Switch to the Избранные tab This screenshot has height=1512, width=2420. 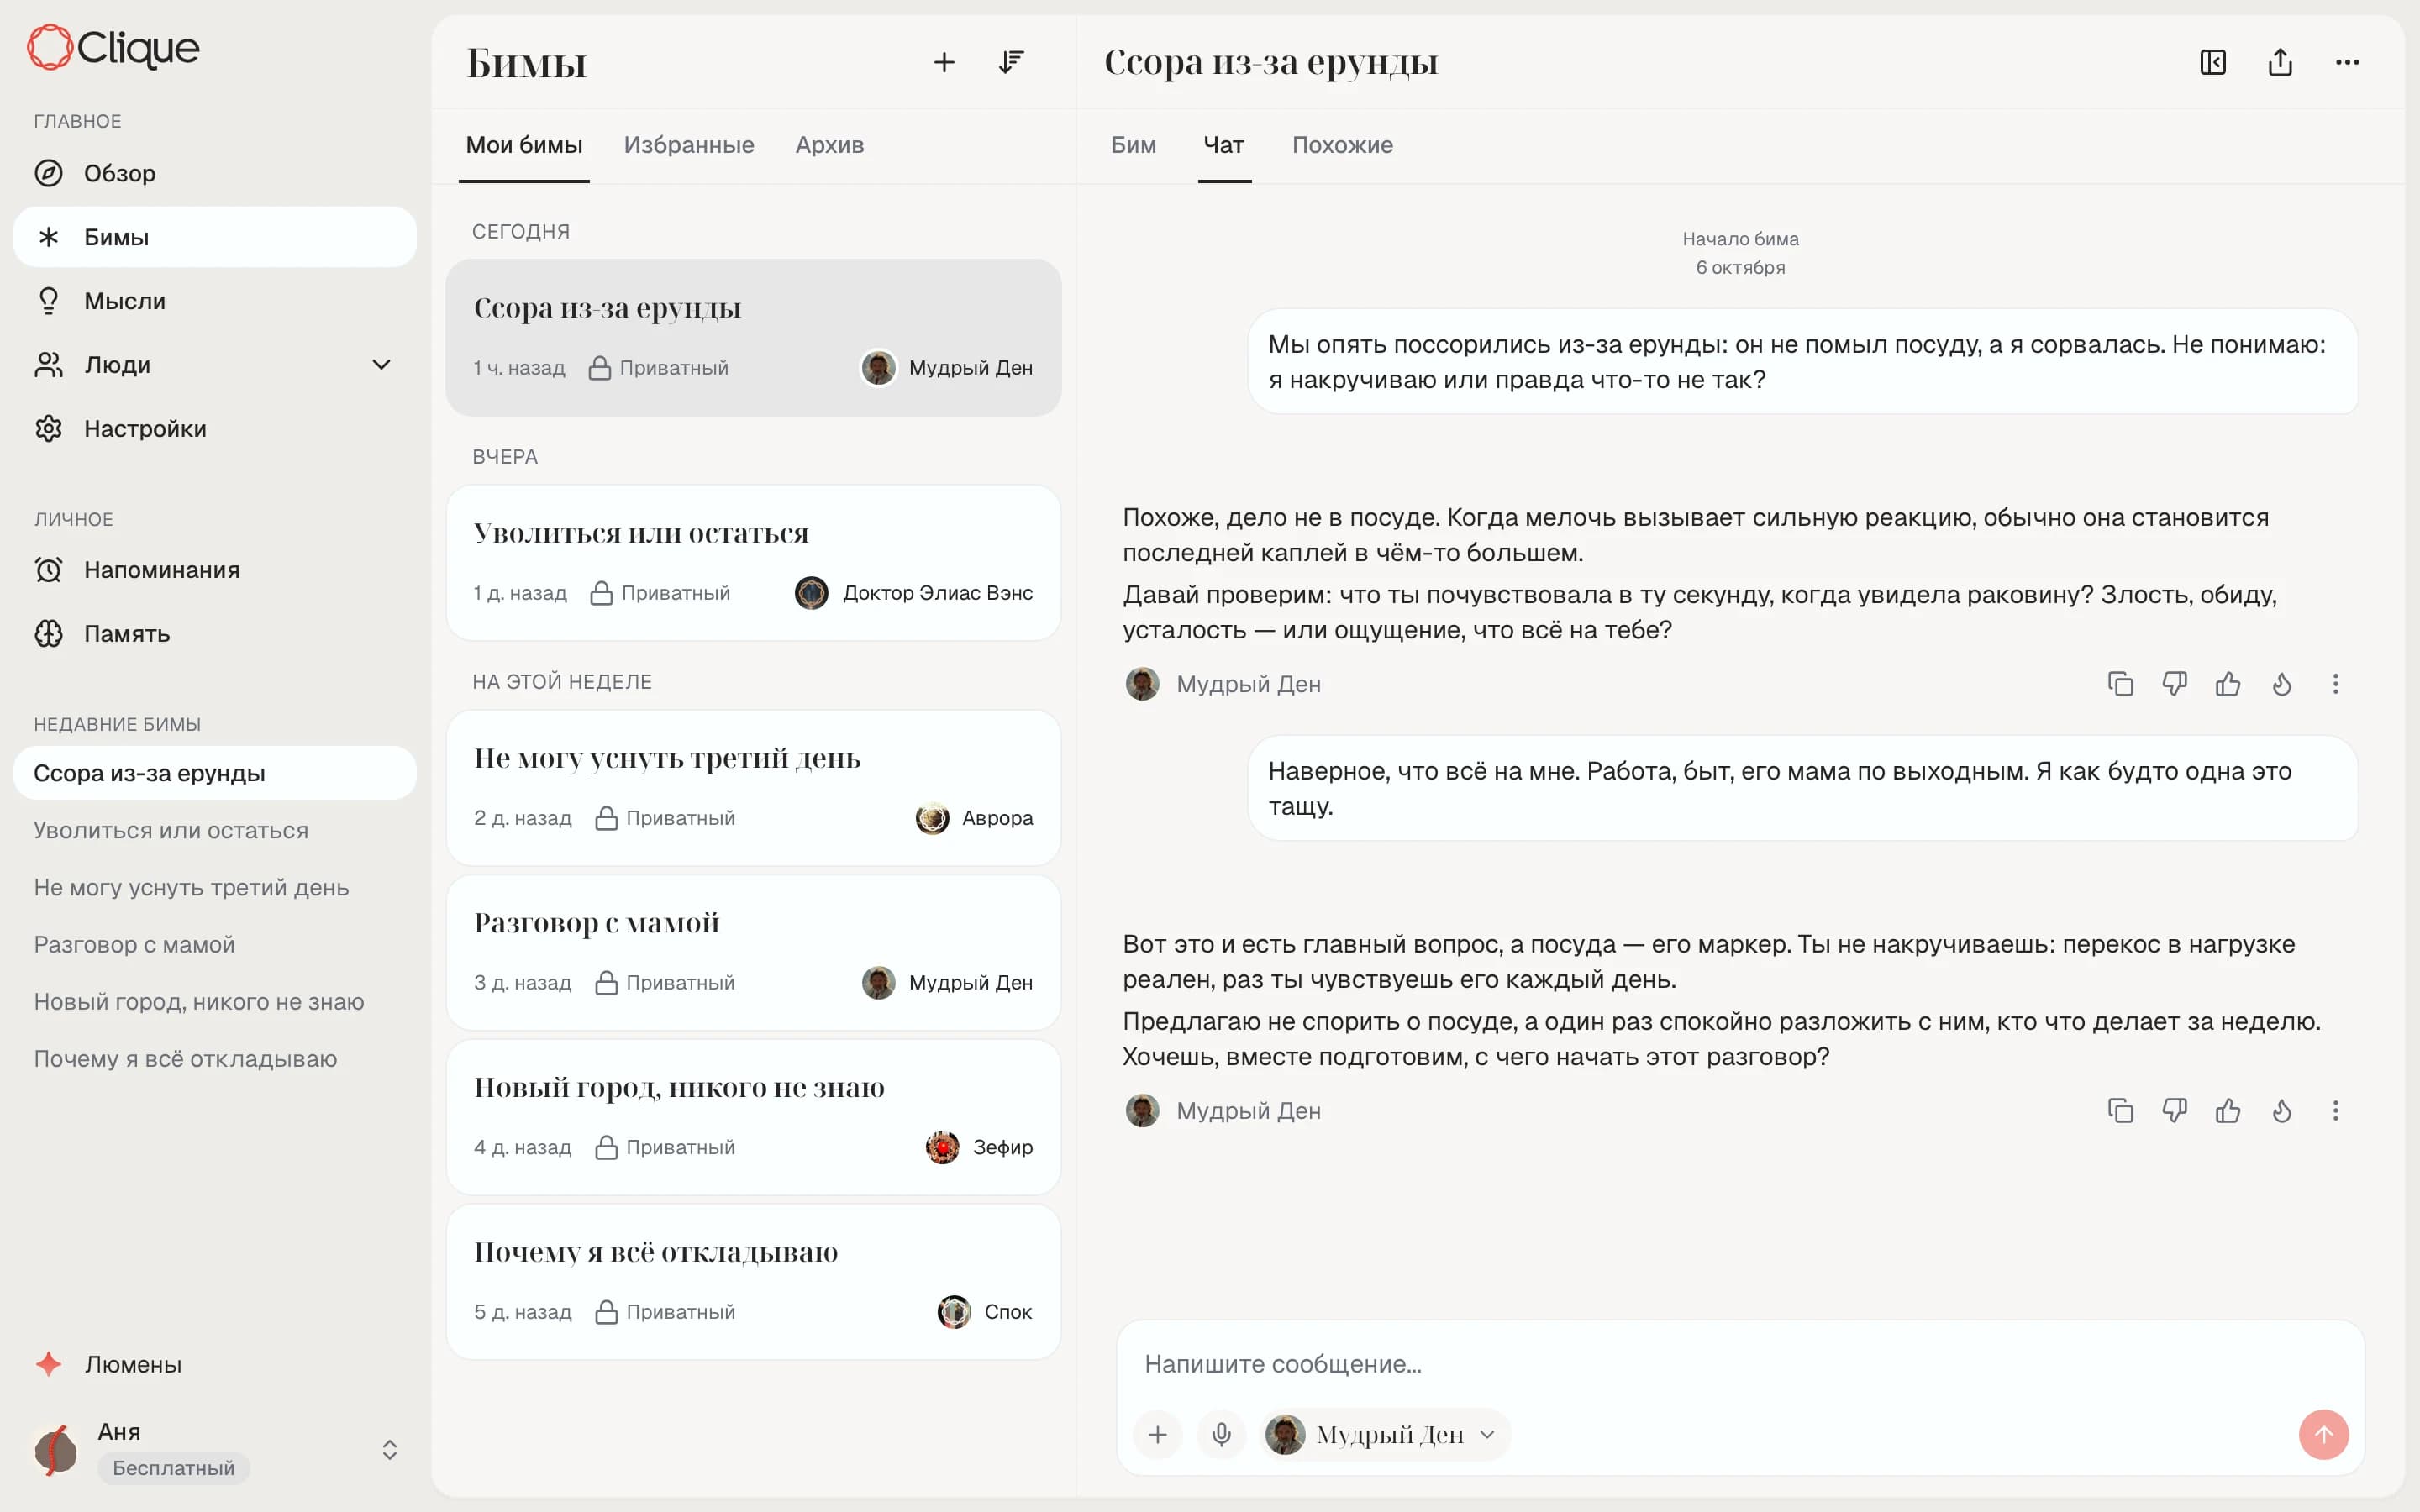pos(689,145)
